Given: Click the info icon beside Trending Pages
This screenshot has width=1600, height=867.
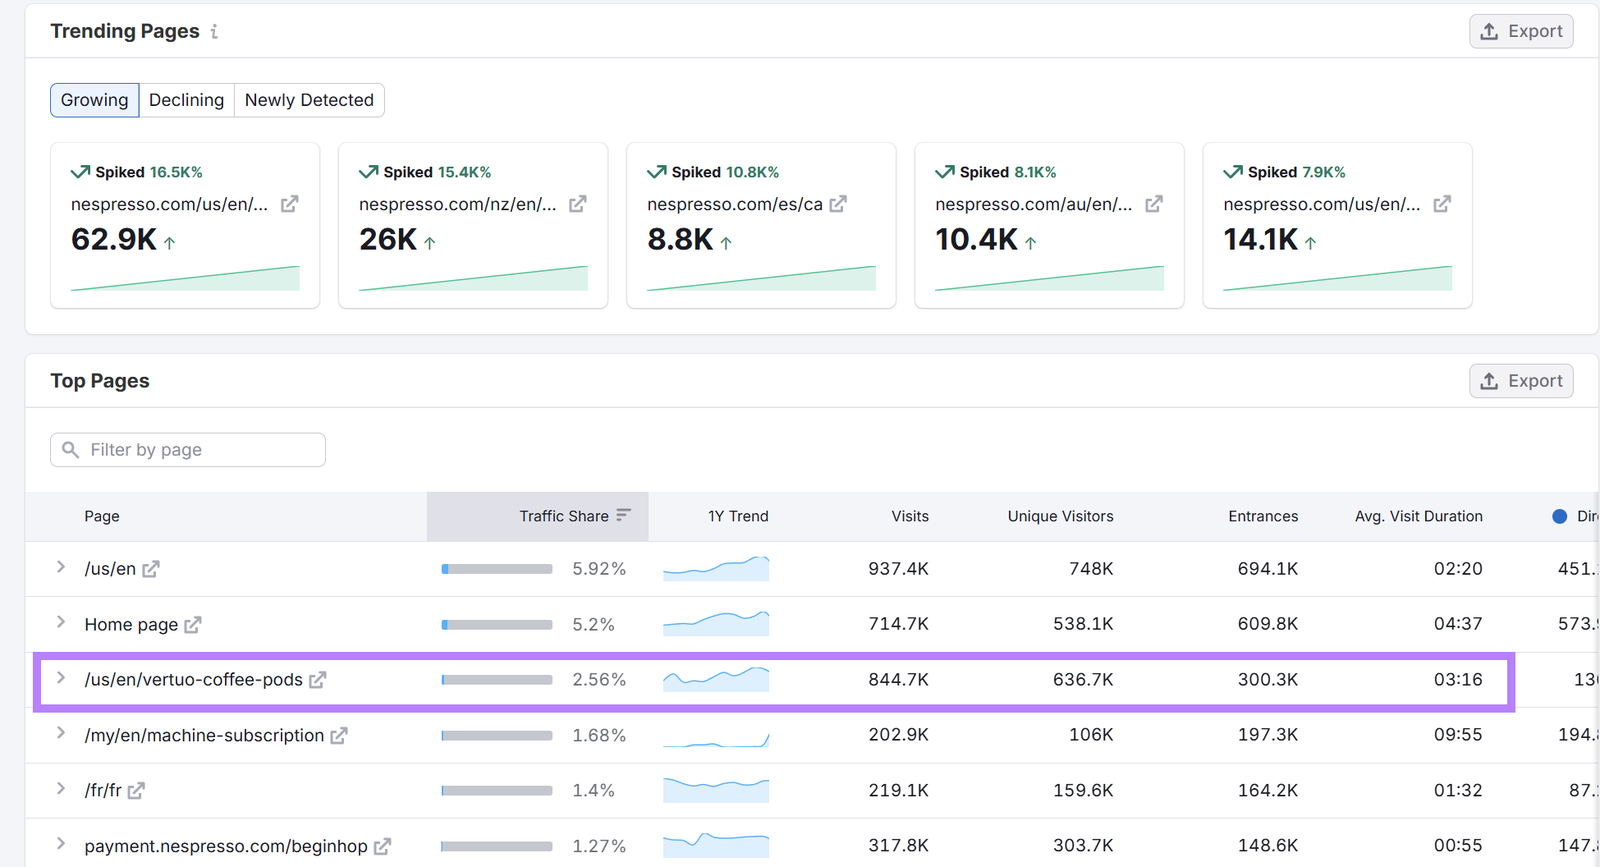Looking at the screenshot, I should tap(214, 32).
